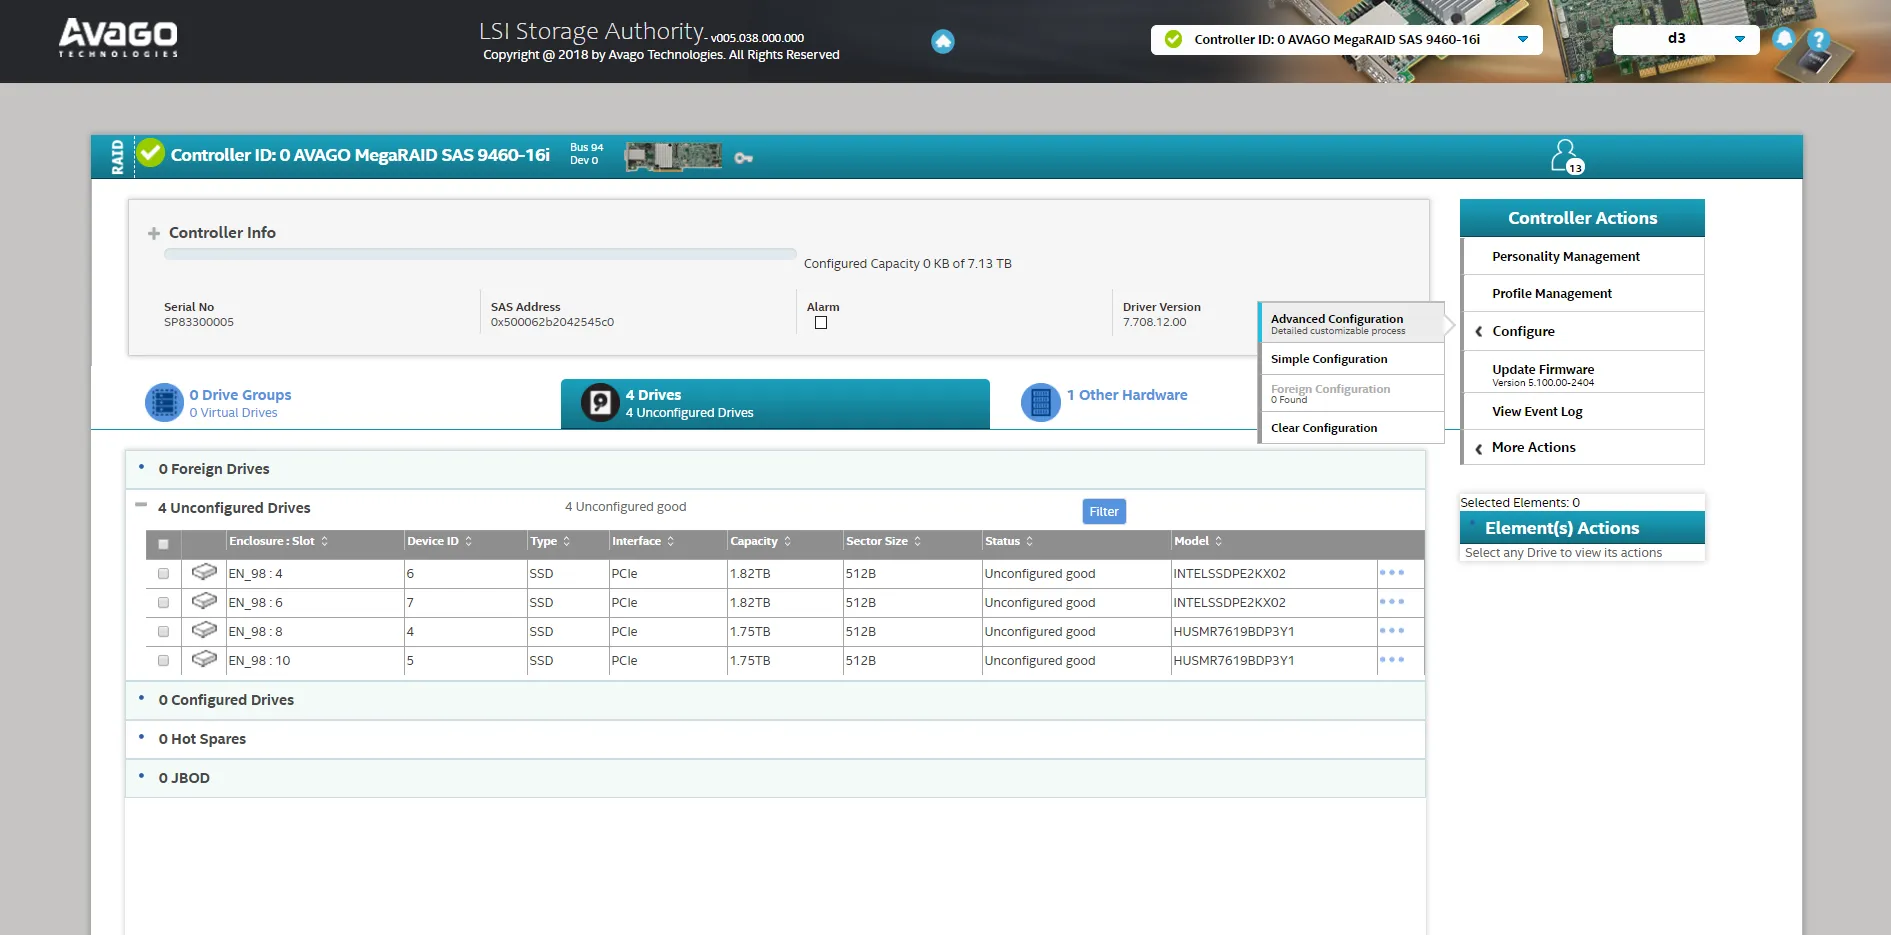Click the AVAGO Technologies logo
The width and height of the screenshot is (1891, 935).
[x=117, y=37]
